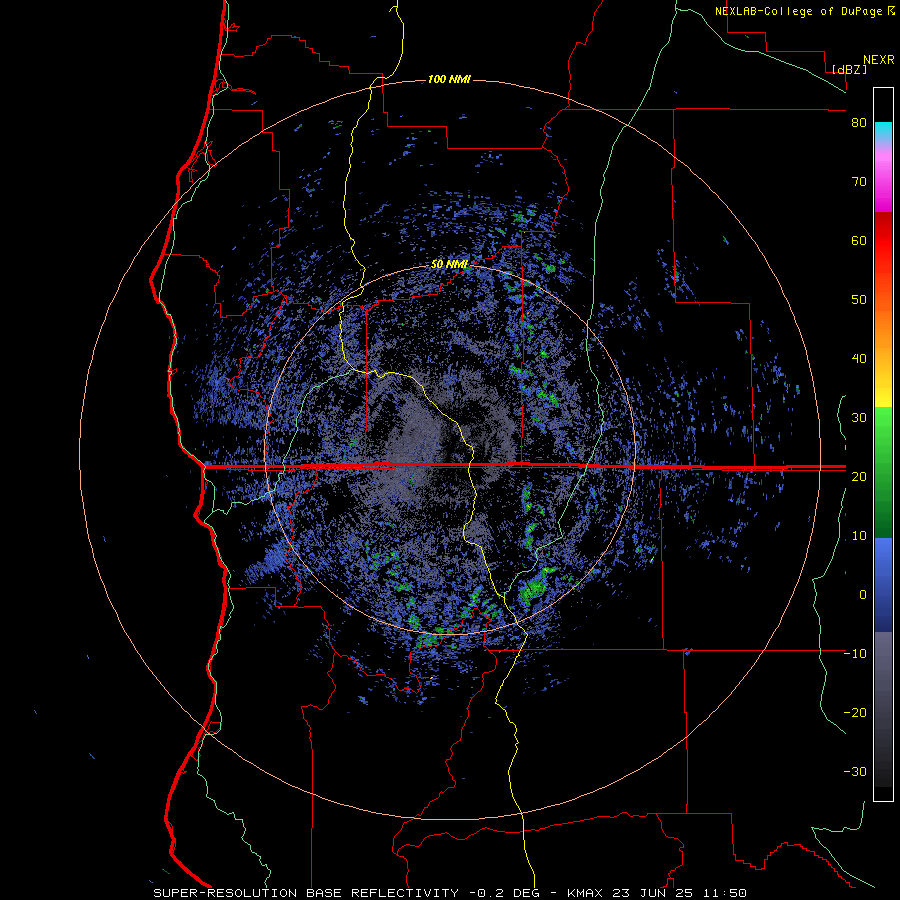Click the 40 value on the dBZ scale

[x=859, y=359]
